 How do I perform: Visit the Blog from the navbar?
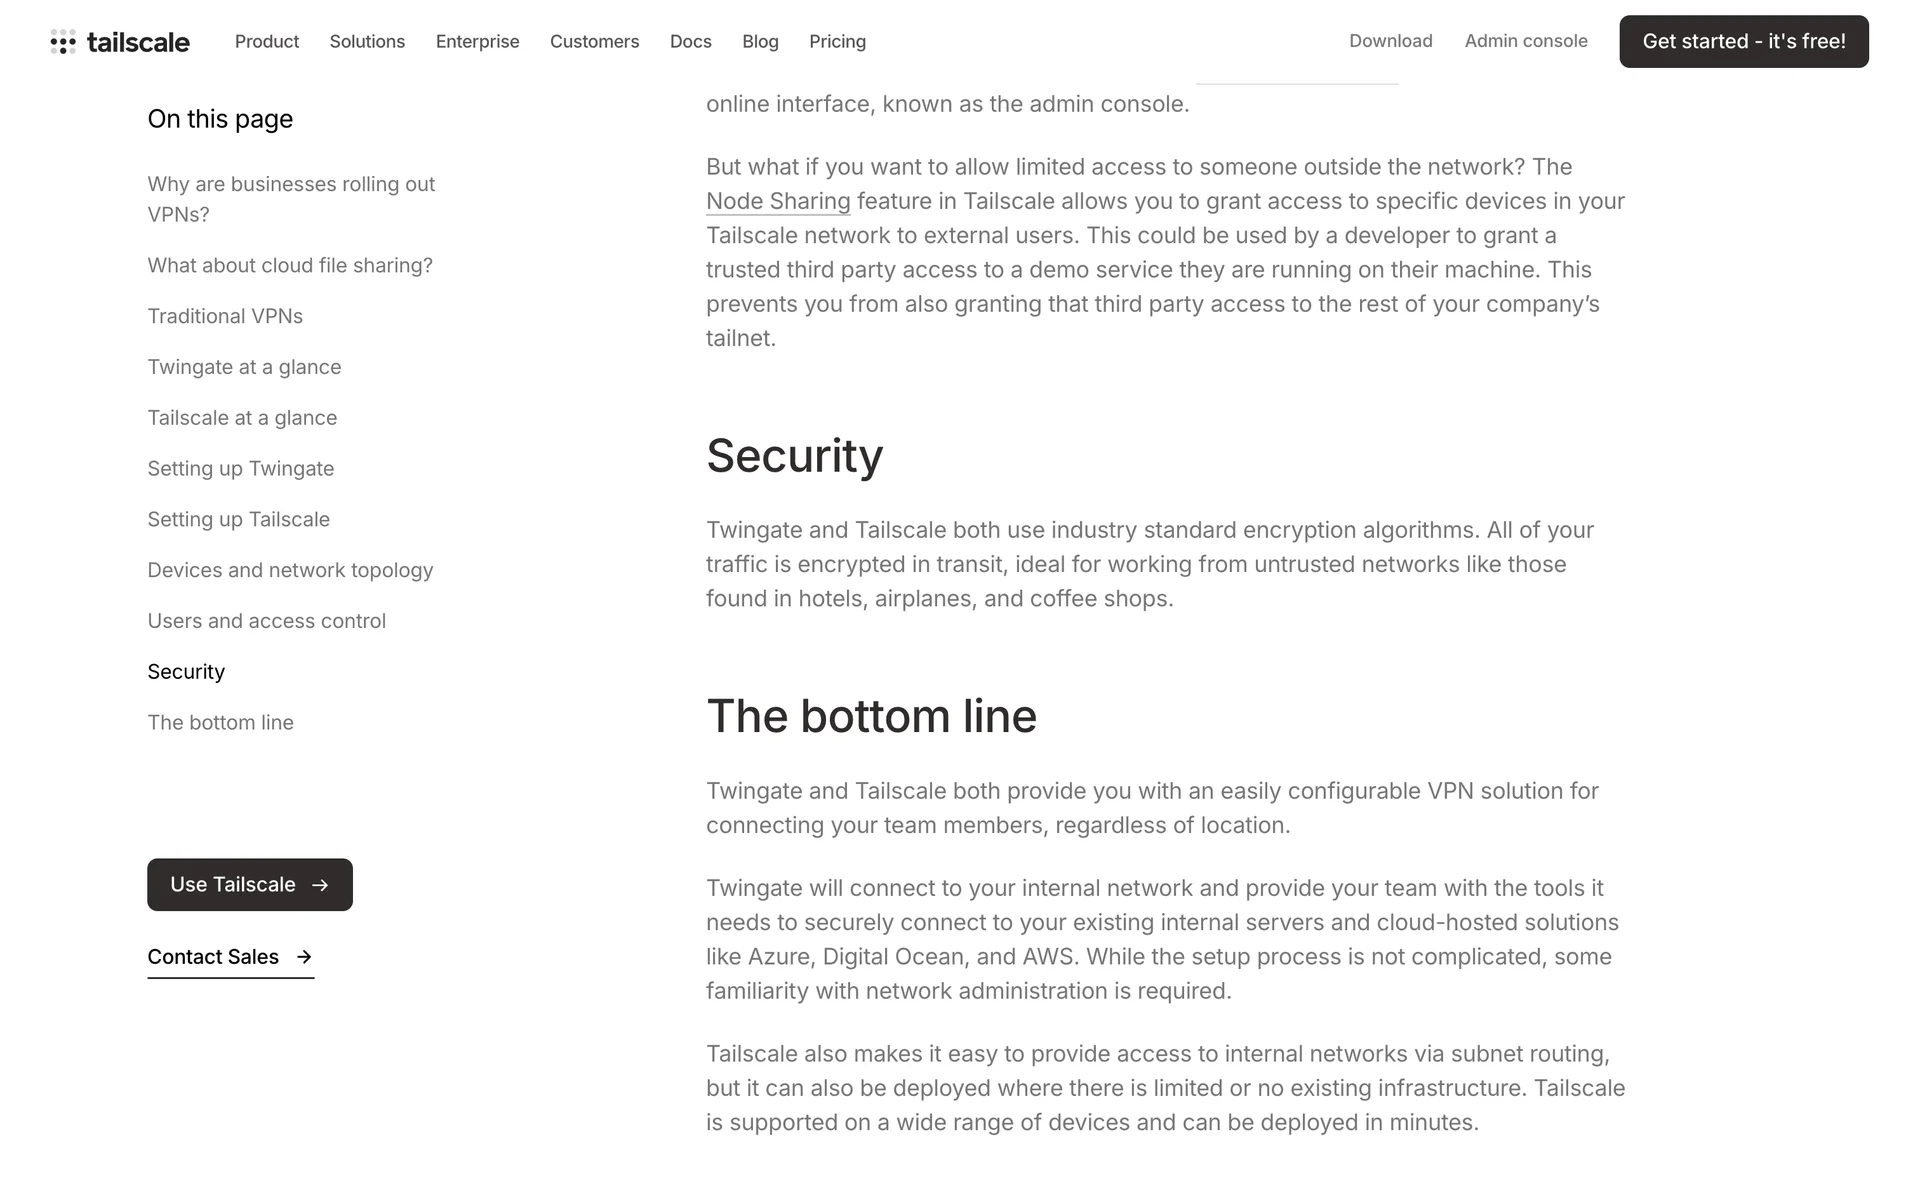(760, 42)
